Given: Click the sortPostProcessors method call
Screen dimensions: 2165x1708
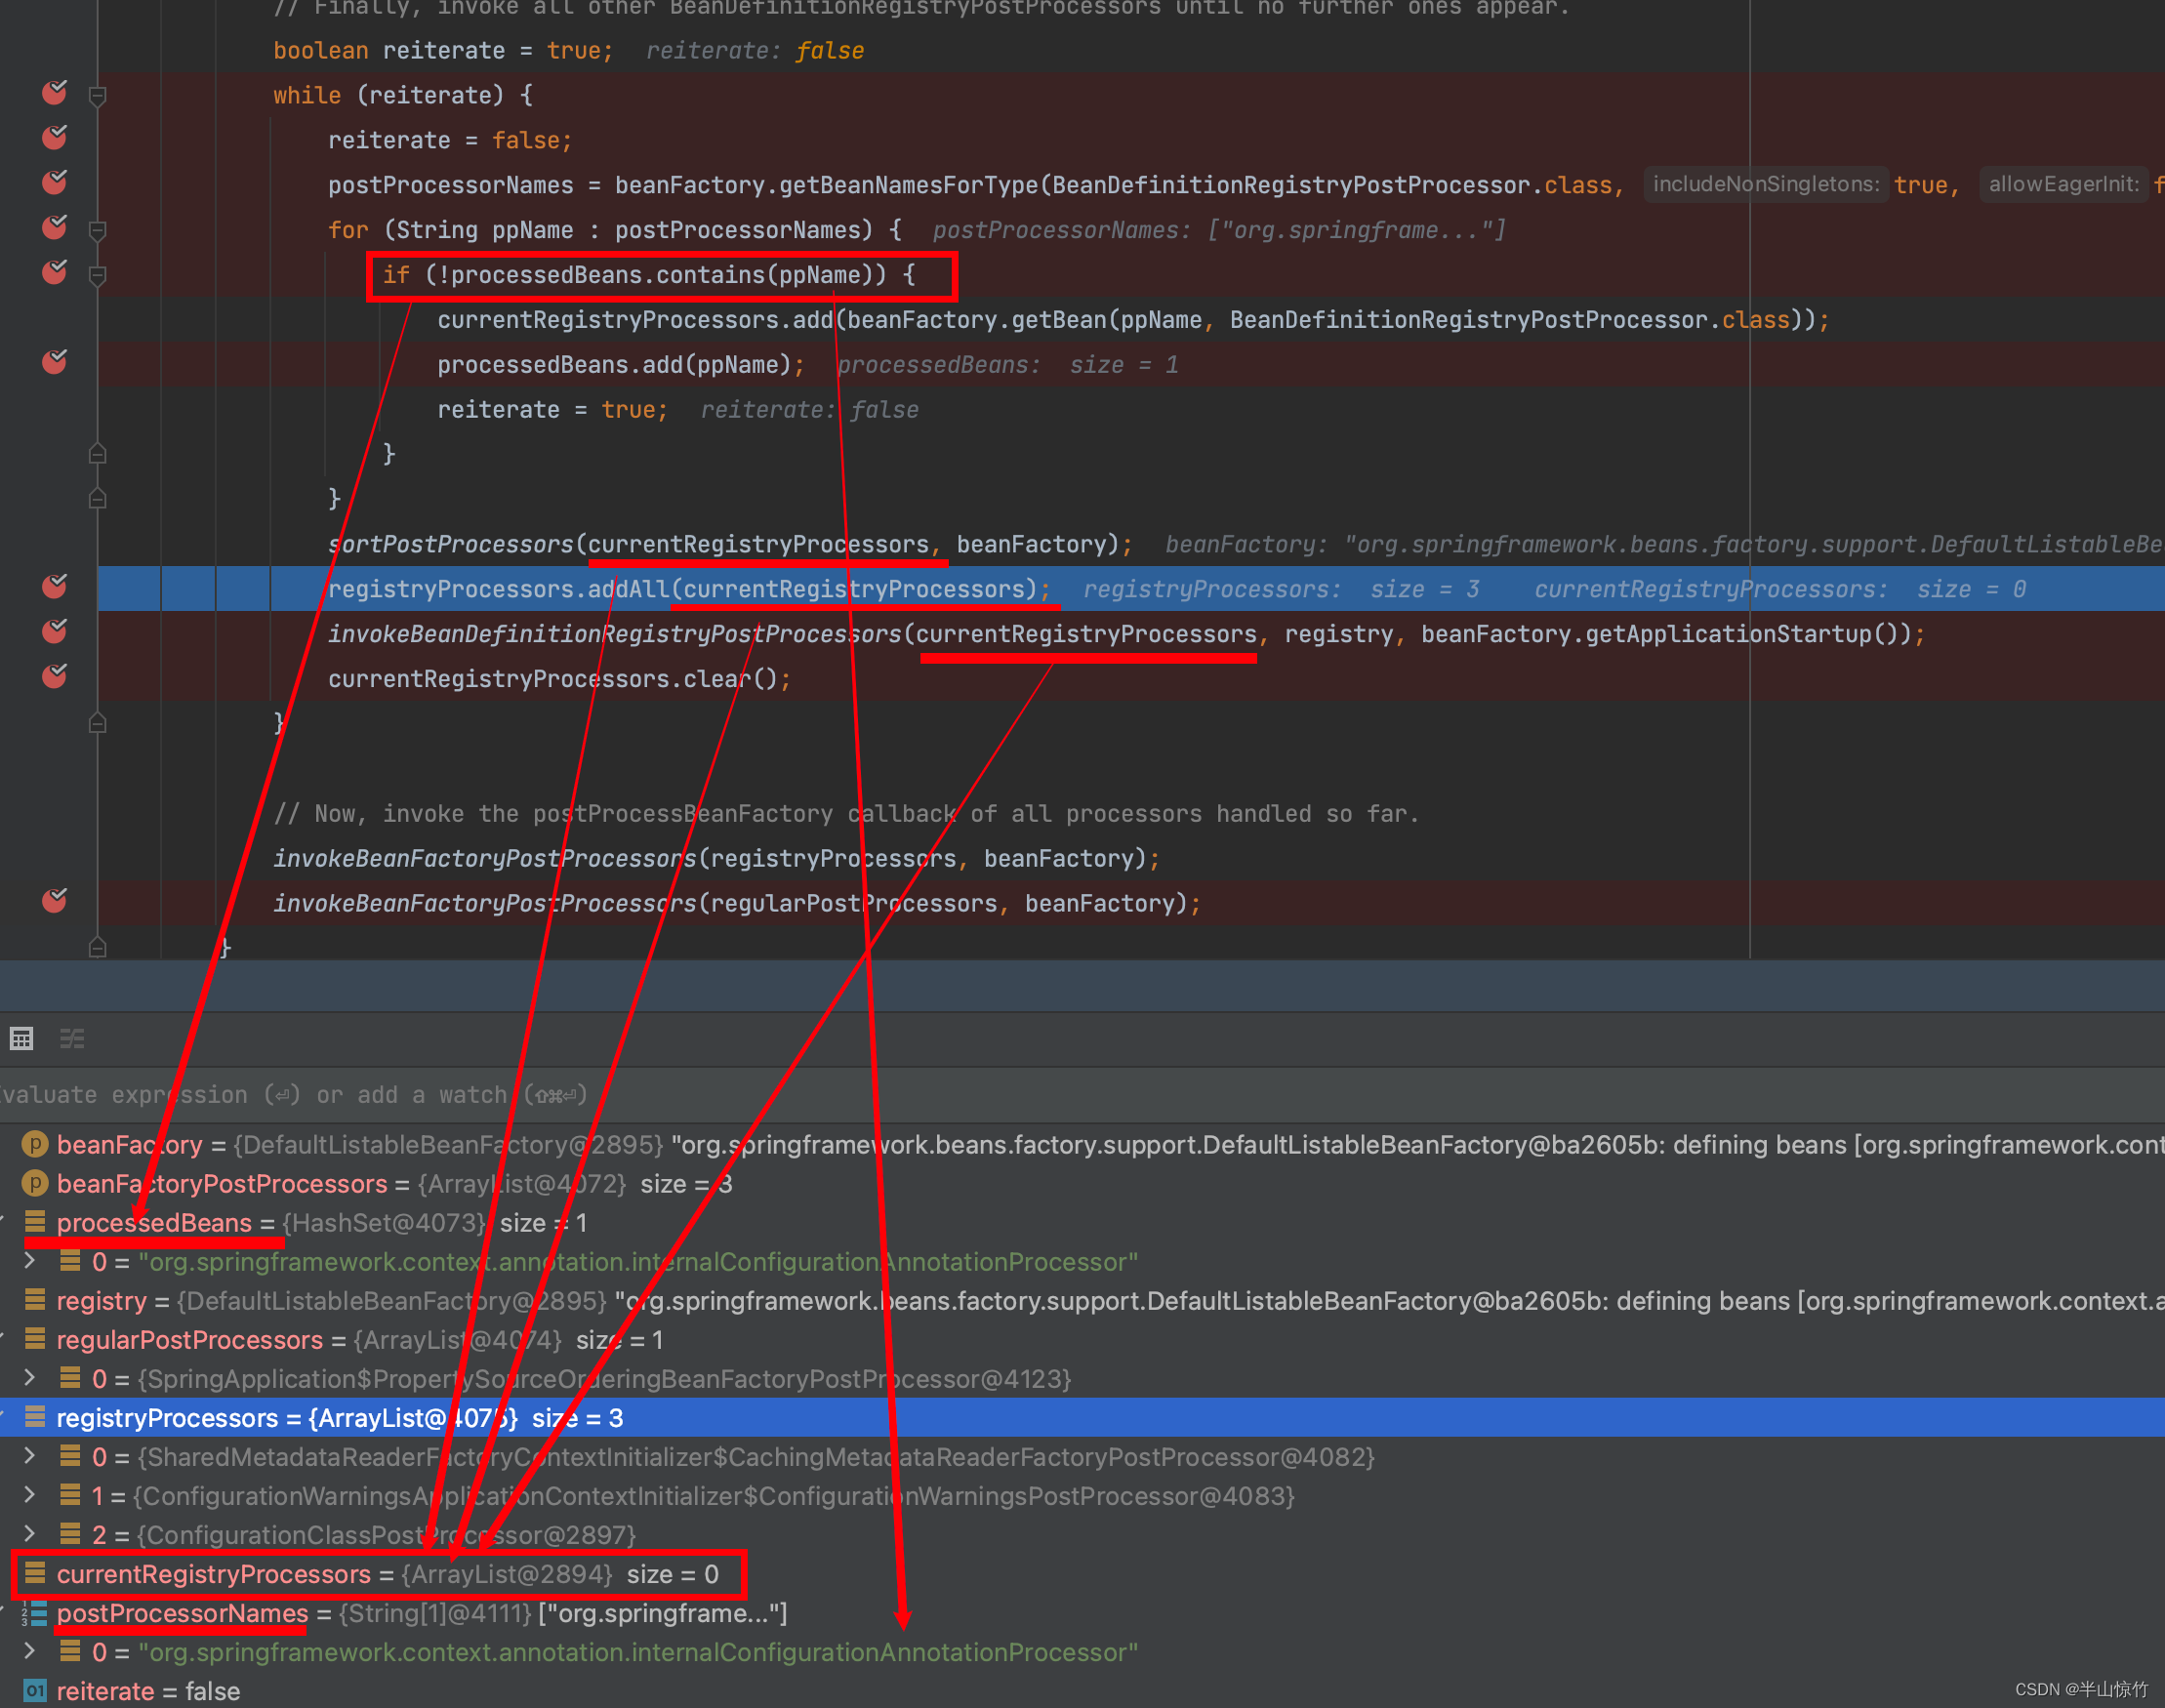Looking at the screenshot, I should tap(450, 544).
